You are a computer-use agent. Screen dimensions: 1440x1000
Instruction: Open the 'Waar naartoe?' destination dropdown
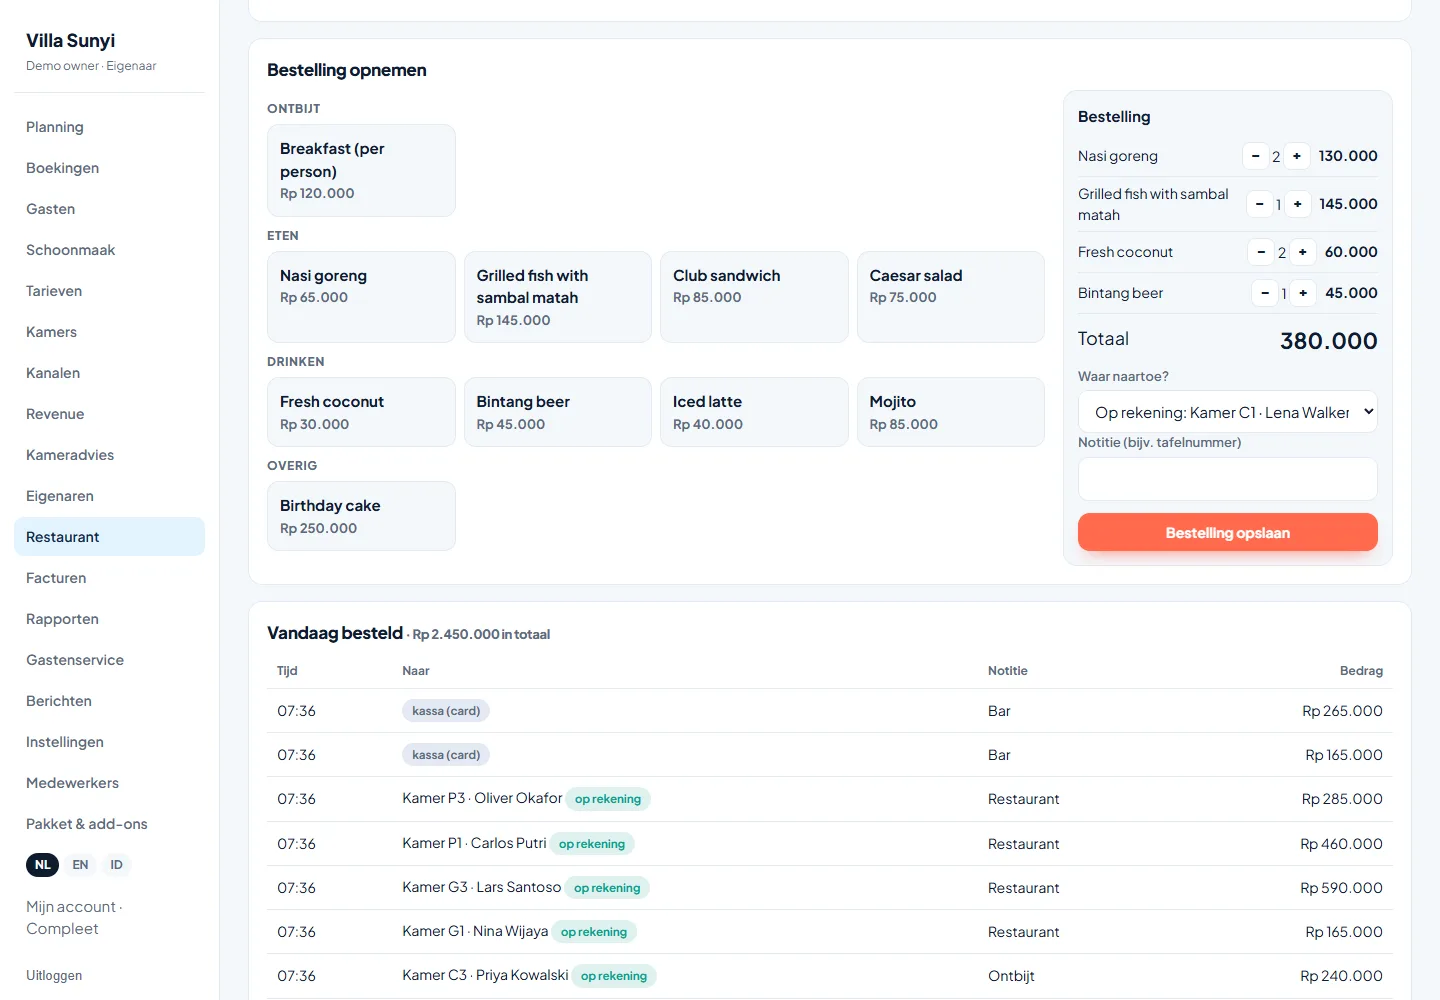(x=1228, y=412)
